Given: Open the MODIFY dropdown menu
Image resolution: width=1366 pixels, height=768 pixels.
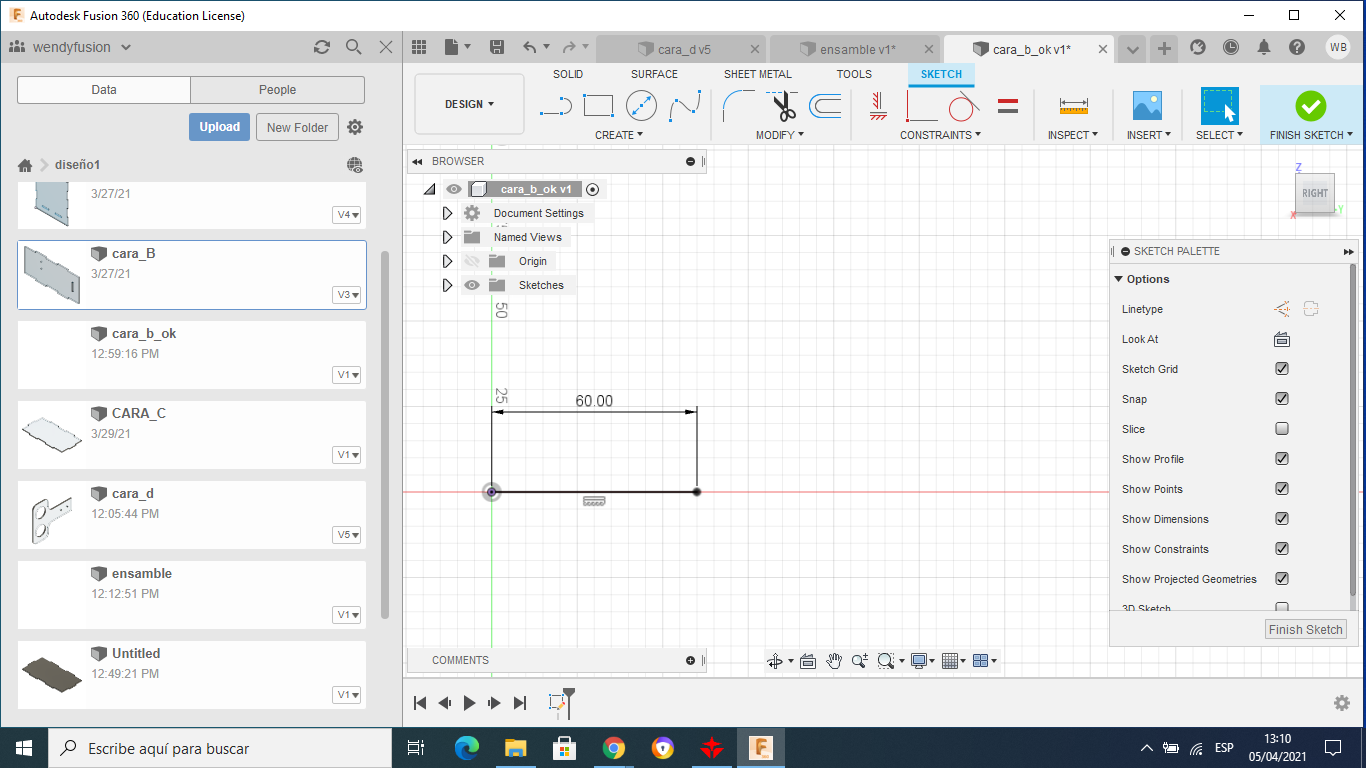Looking at the screenshot, I should coord(779,135).
